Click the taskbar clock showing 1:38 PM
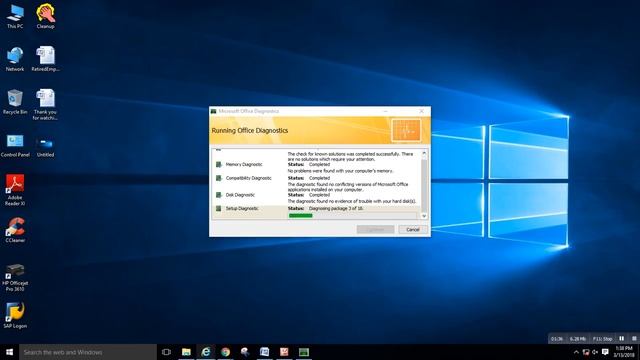Viewport: 640px width, 360px height. pyautogui.click(x=624, y=352)
